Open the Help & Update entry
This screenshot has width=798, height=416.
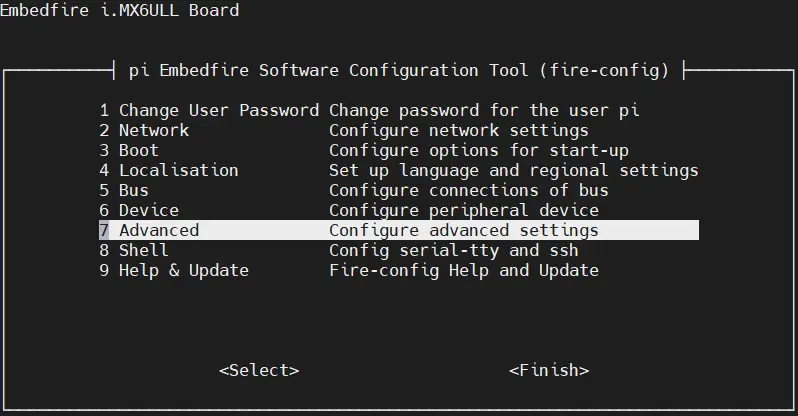point(183,270)
